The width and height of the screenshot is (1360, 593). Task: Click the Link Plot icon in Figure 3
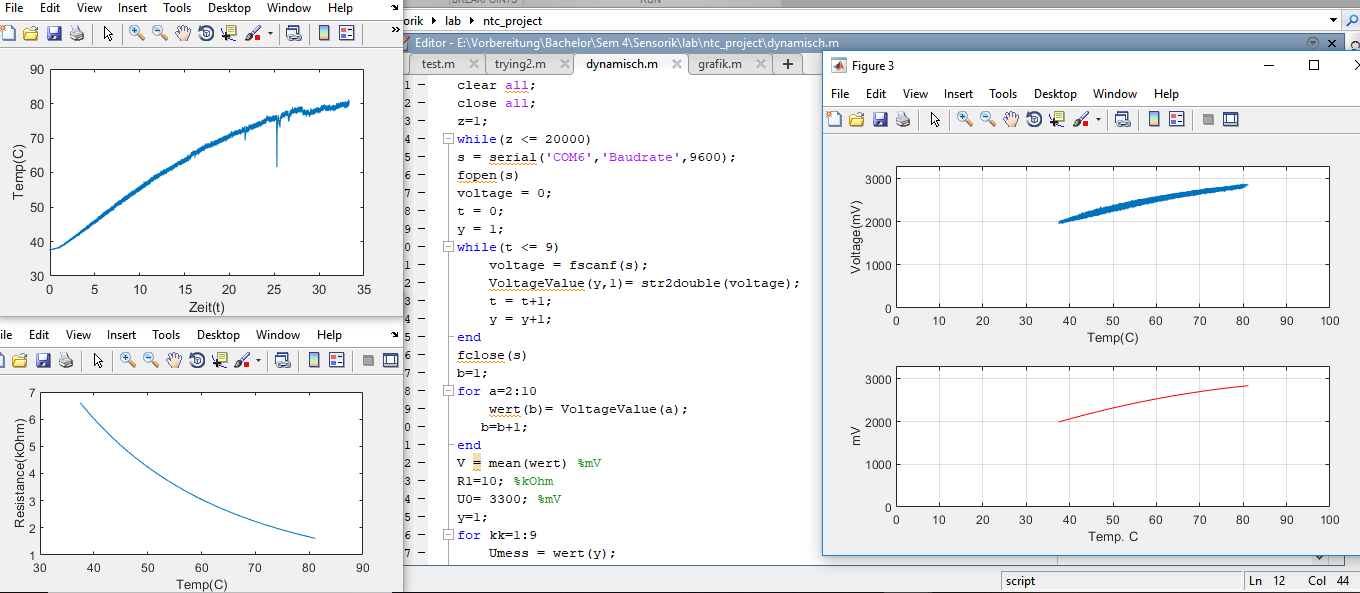point(1123,119)
